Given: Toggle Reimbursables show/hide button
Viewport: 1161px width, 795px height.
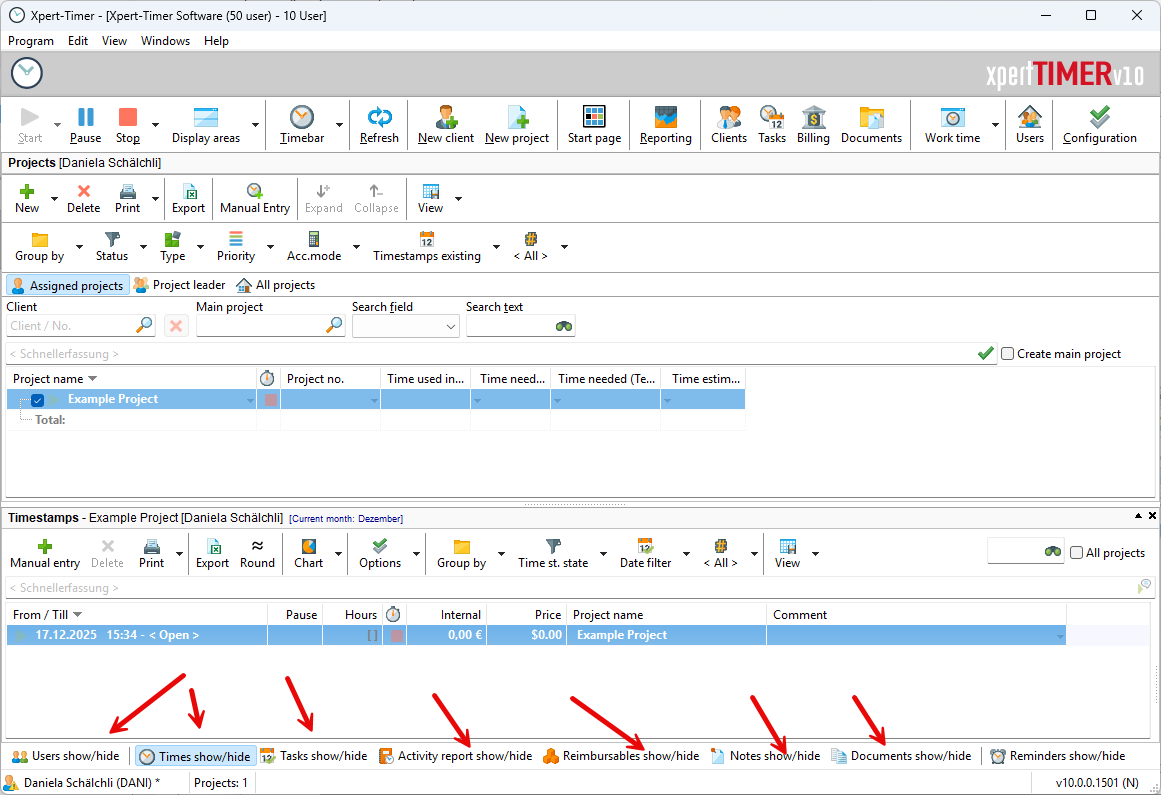Looking at the screenshot, I should tap(621, 757).
